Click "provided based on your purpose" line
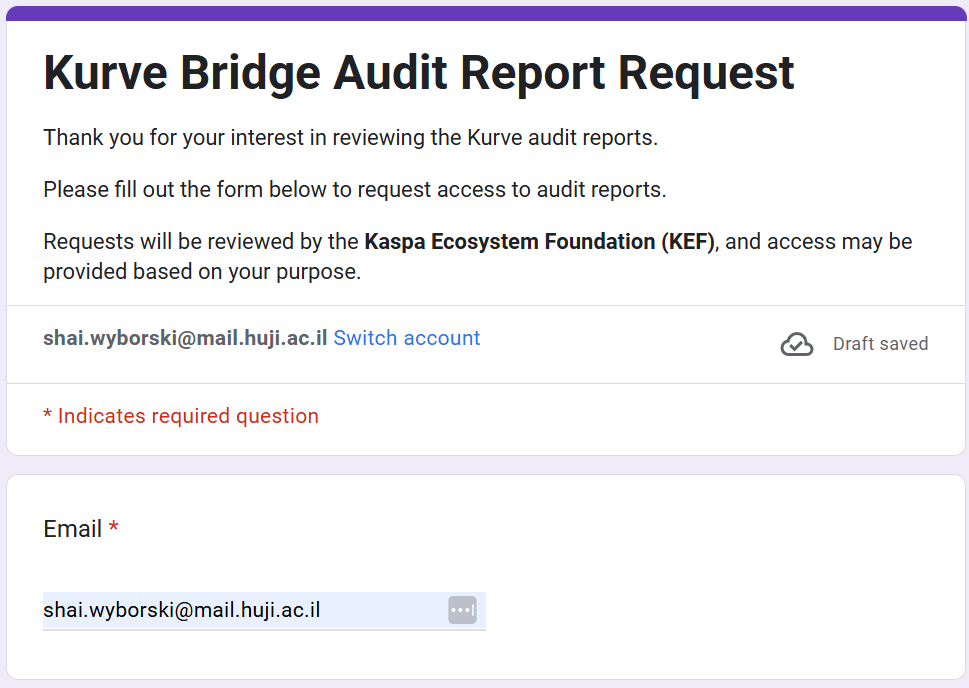Viewport: 969px width, 688px height. [201, 272]
